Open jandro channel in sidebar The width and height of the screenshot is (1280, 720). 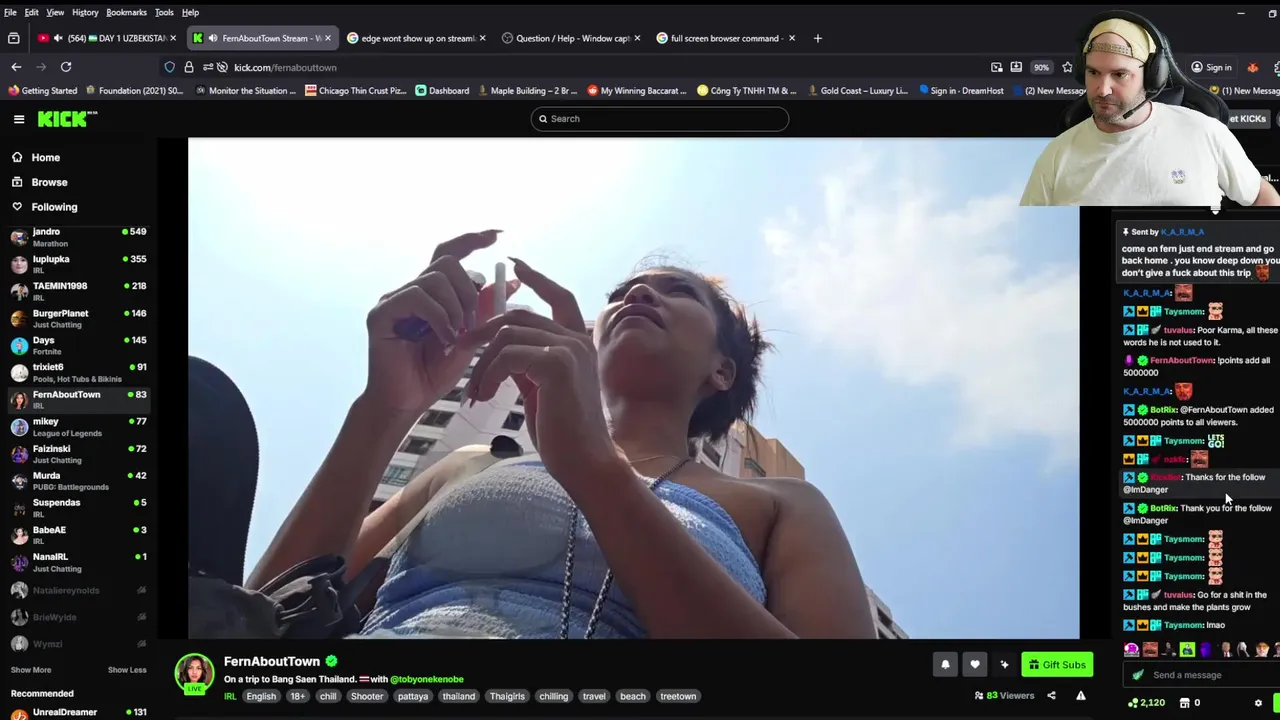[78, 237]
